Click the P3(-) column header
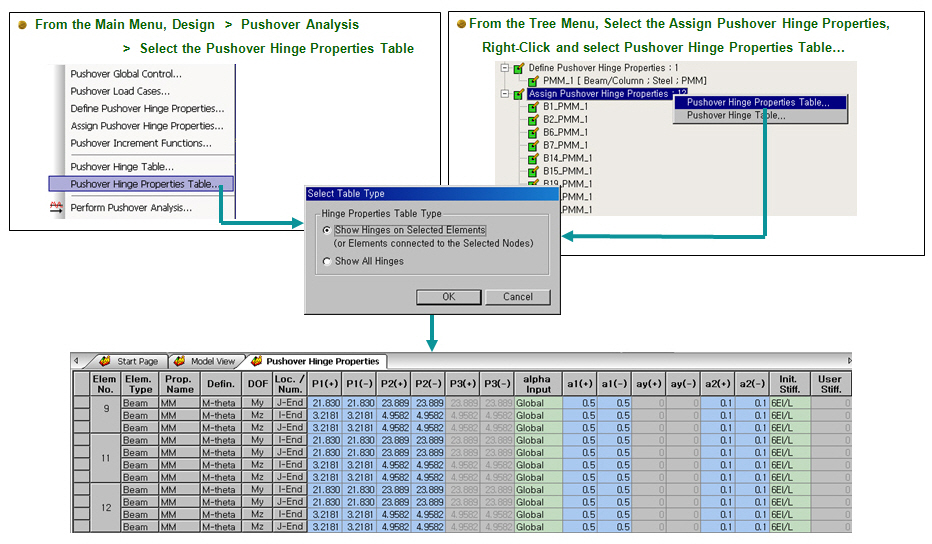932x544 pixels. (x=497, y=384)
